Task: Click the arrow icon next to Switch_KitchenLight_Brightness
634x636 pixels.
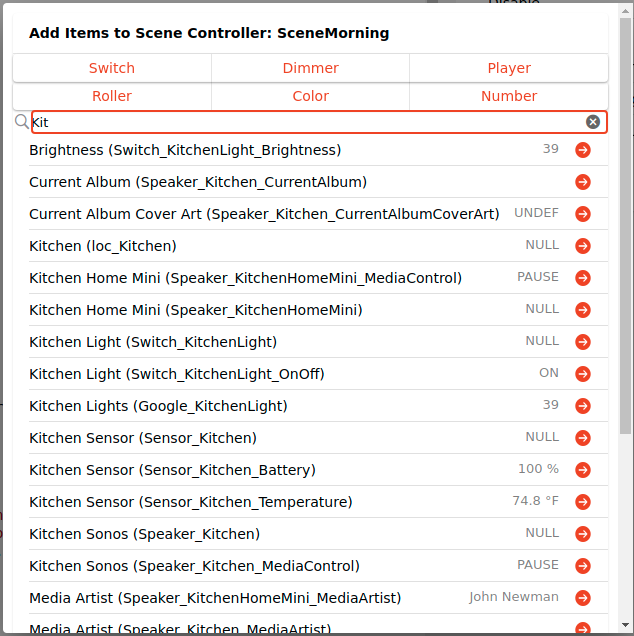Action: click(x=583, y=150)
